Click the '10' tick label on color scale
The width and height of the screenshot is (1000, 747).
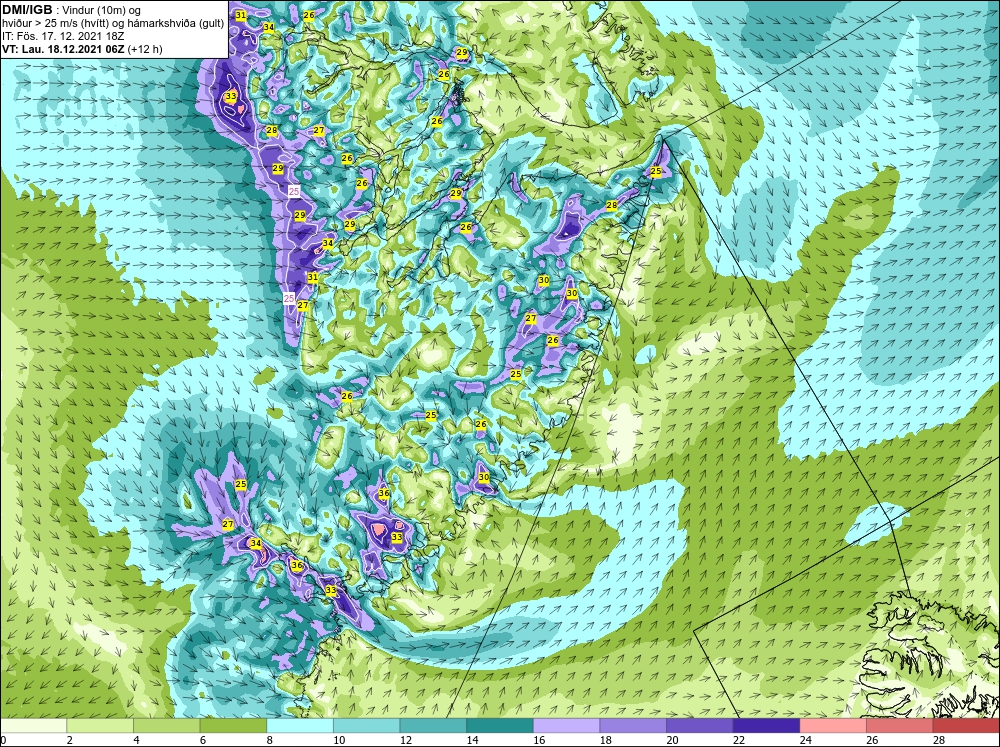pos(339,740)
